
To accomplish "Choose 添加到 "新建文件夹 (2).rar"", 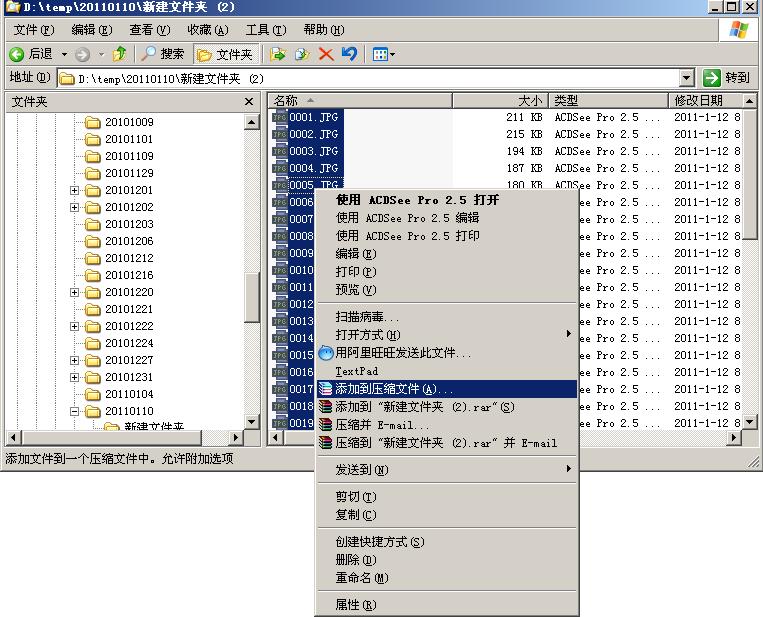I will pyautogui.click(x=446, y=407).
